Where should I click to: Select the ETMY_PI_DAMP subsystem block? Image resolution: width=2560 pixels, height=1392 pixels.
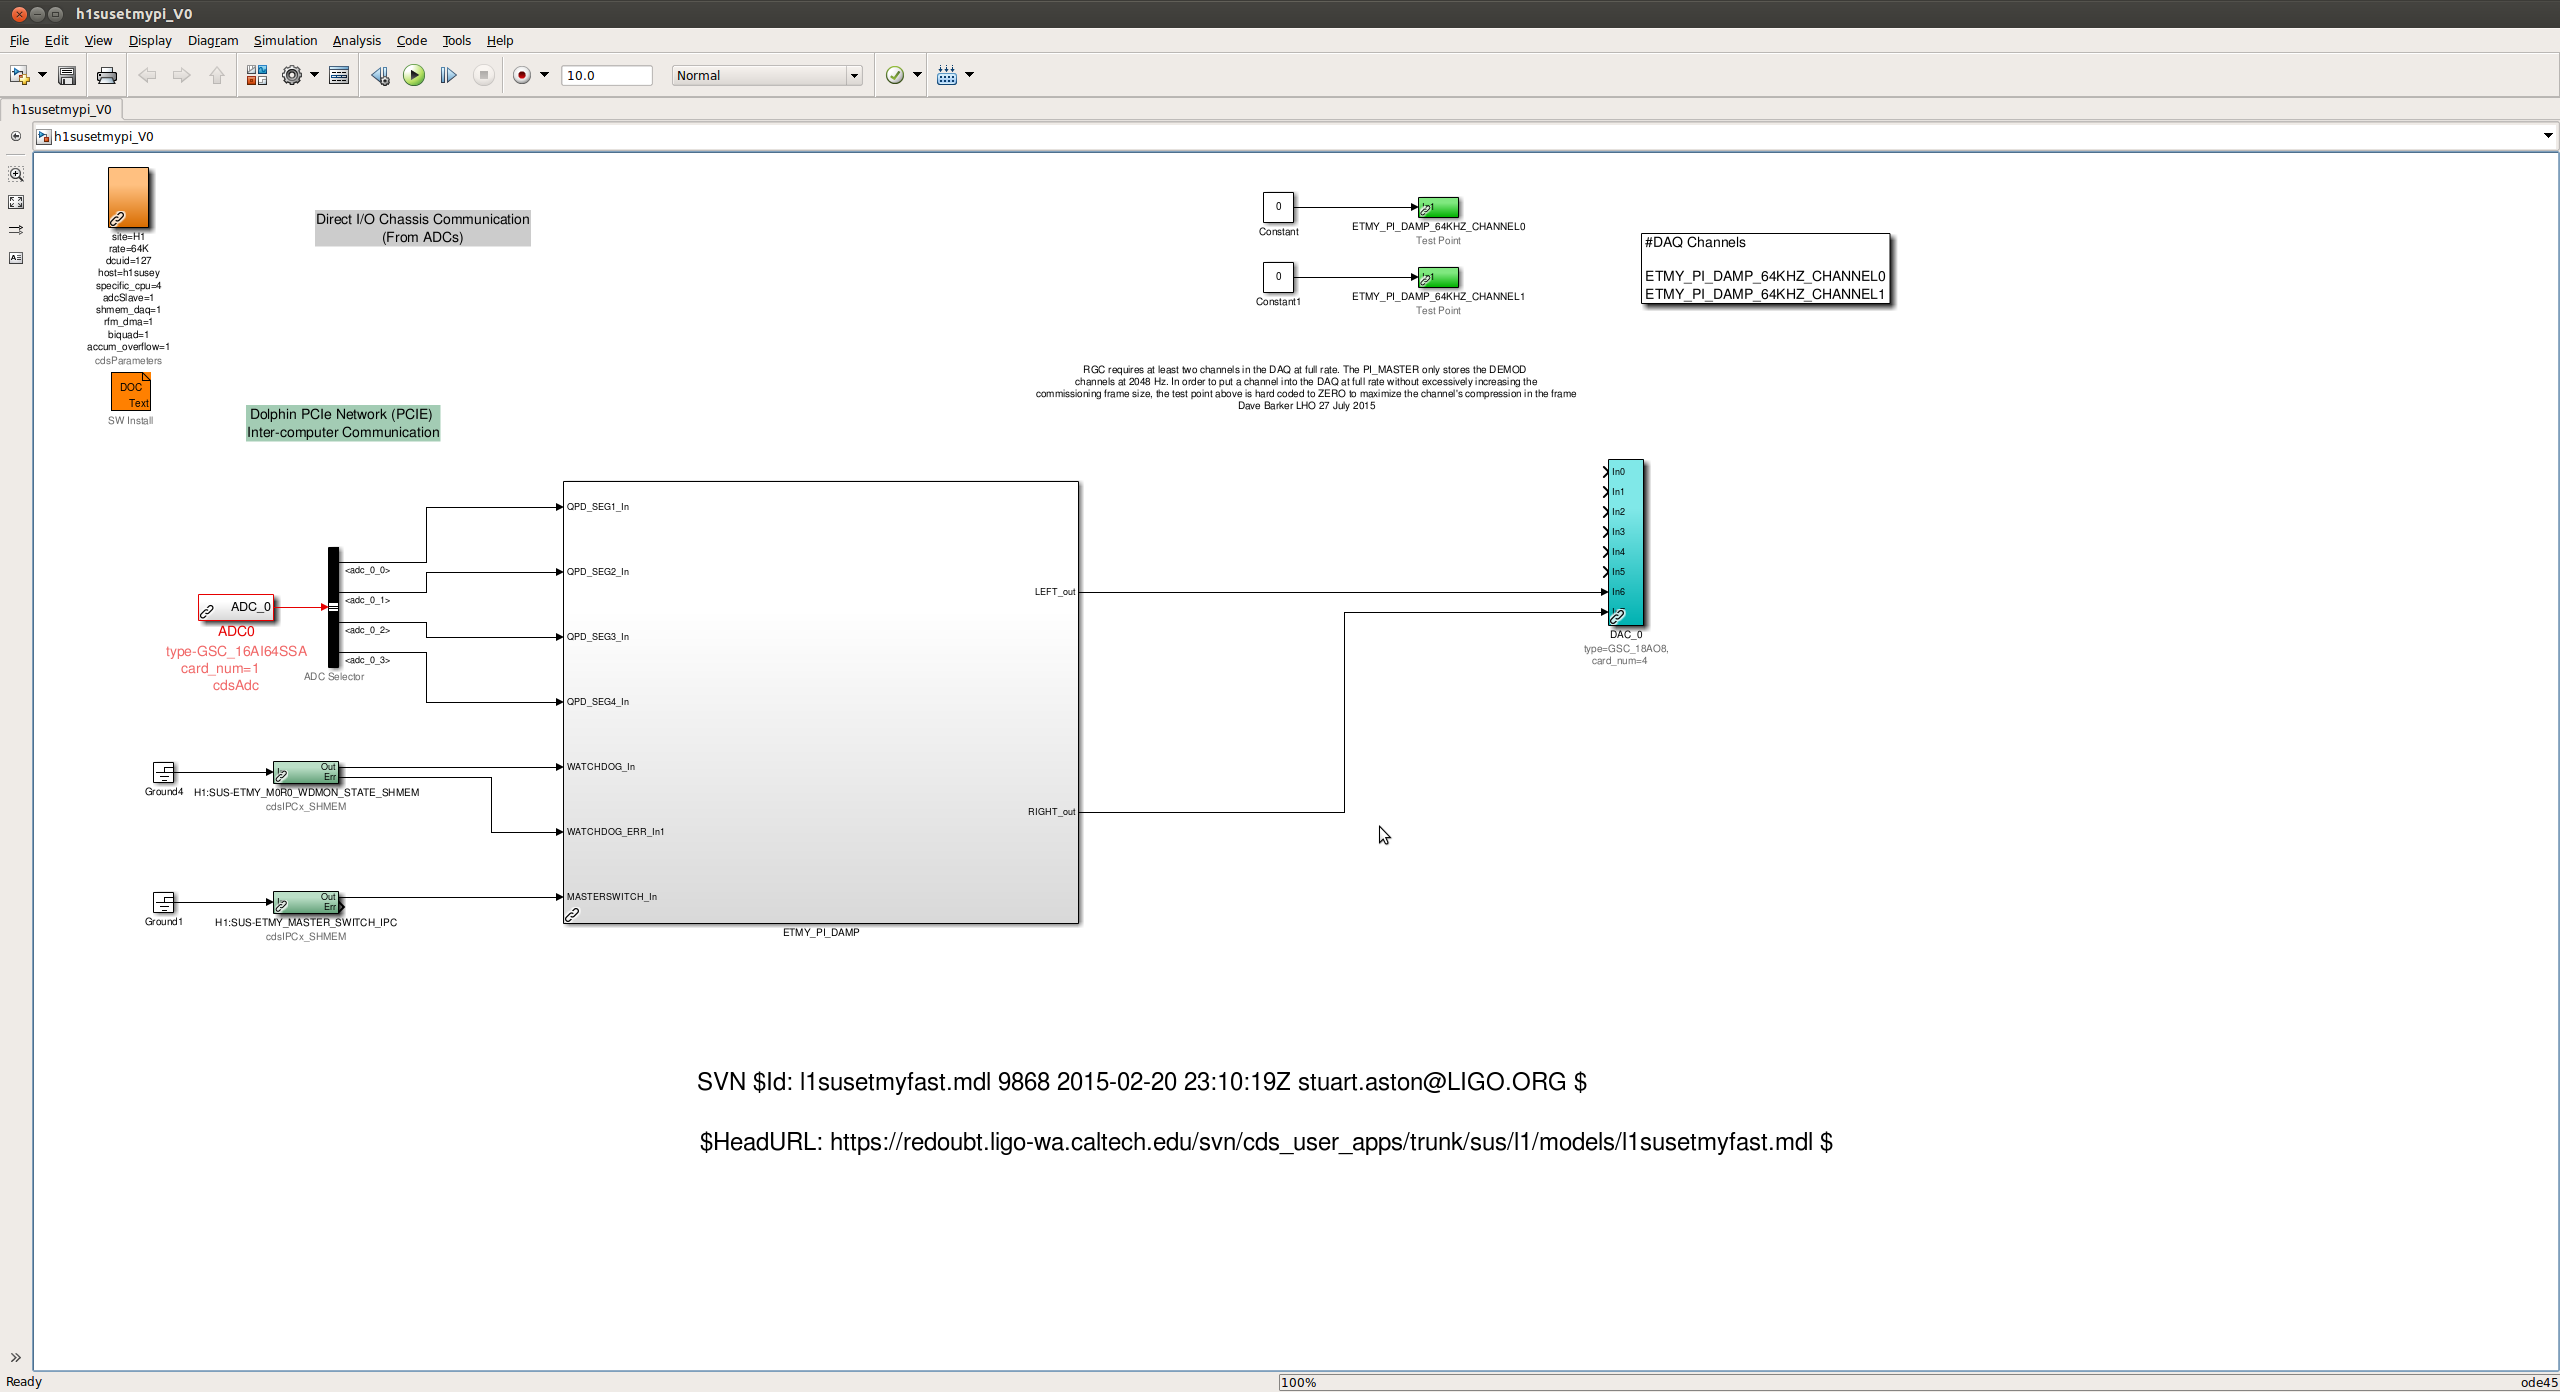[821, 702]
